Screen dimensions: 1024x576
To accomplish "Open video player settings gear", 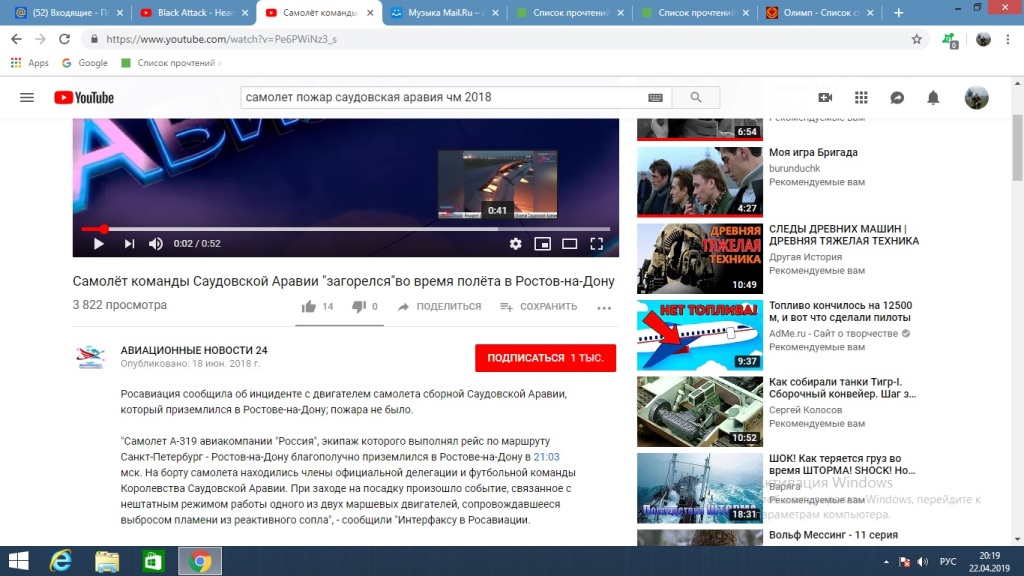I will [x=515, y=244].
